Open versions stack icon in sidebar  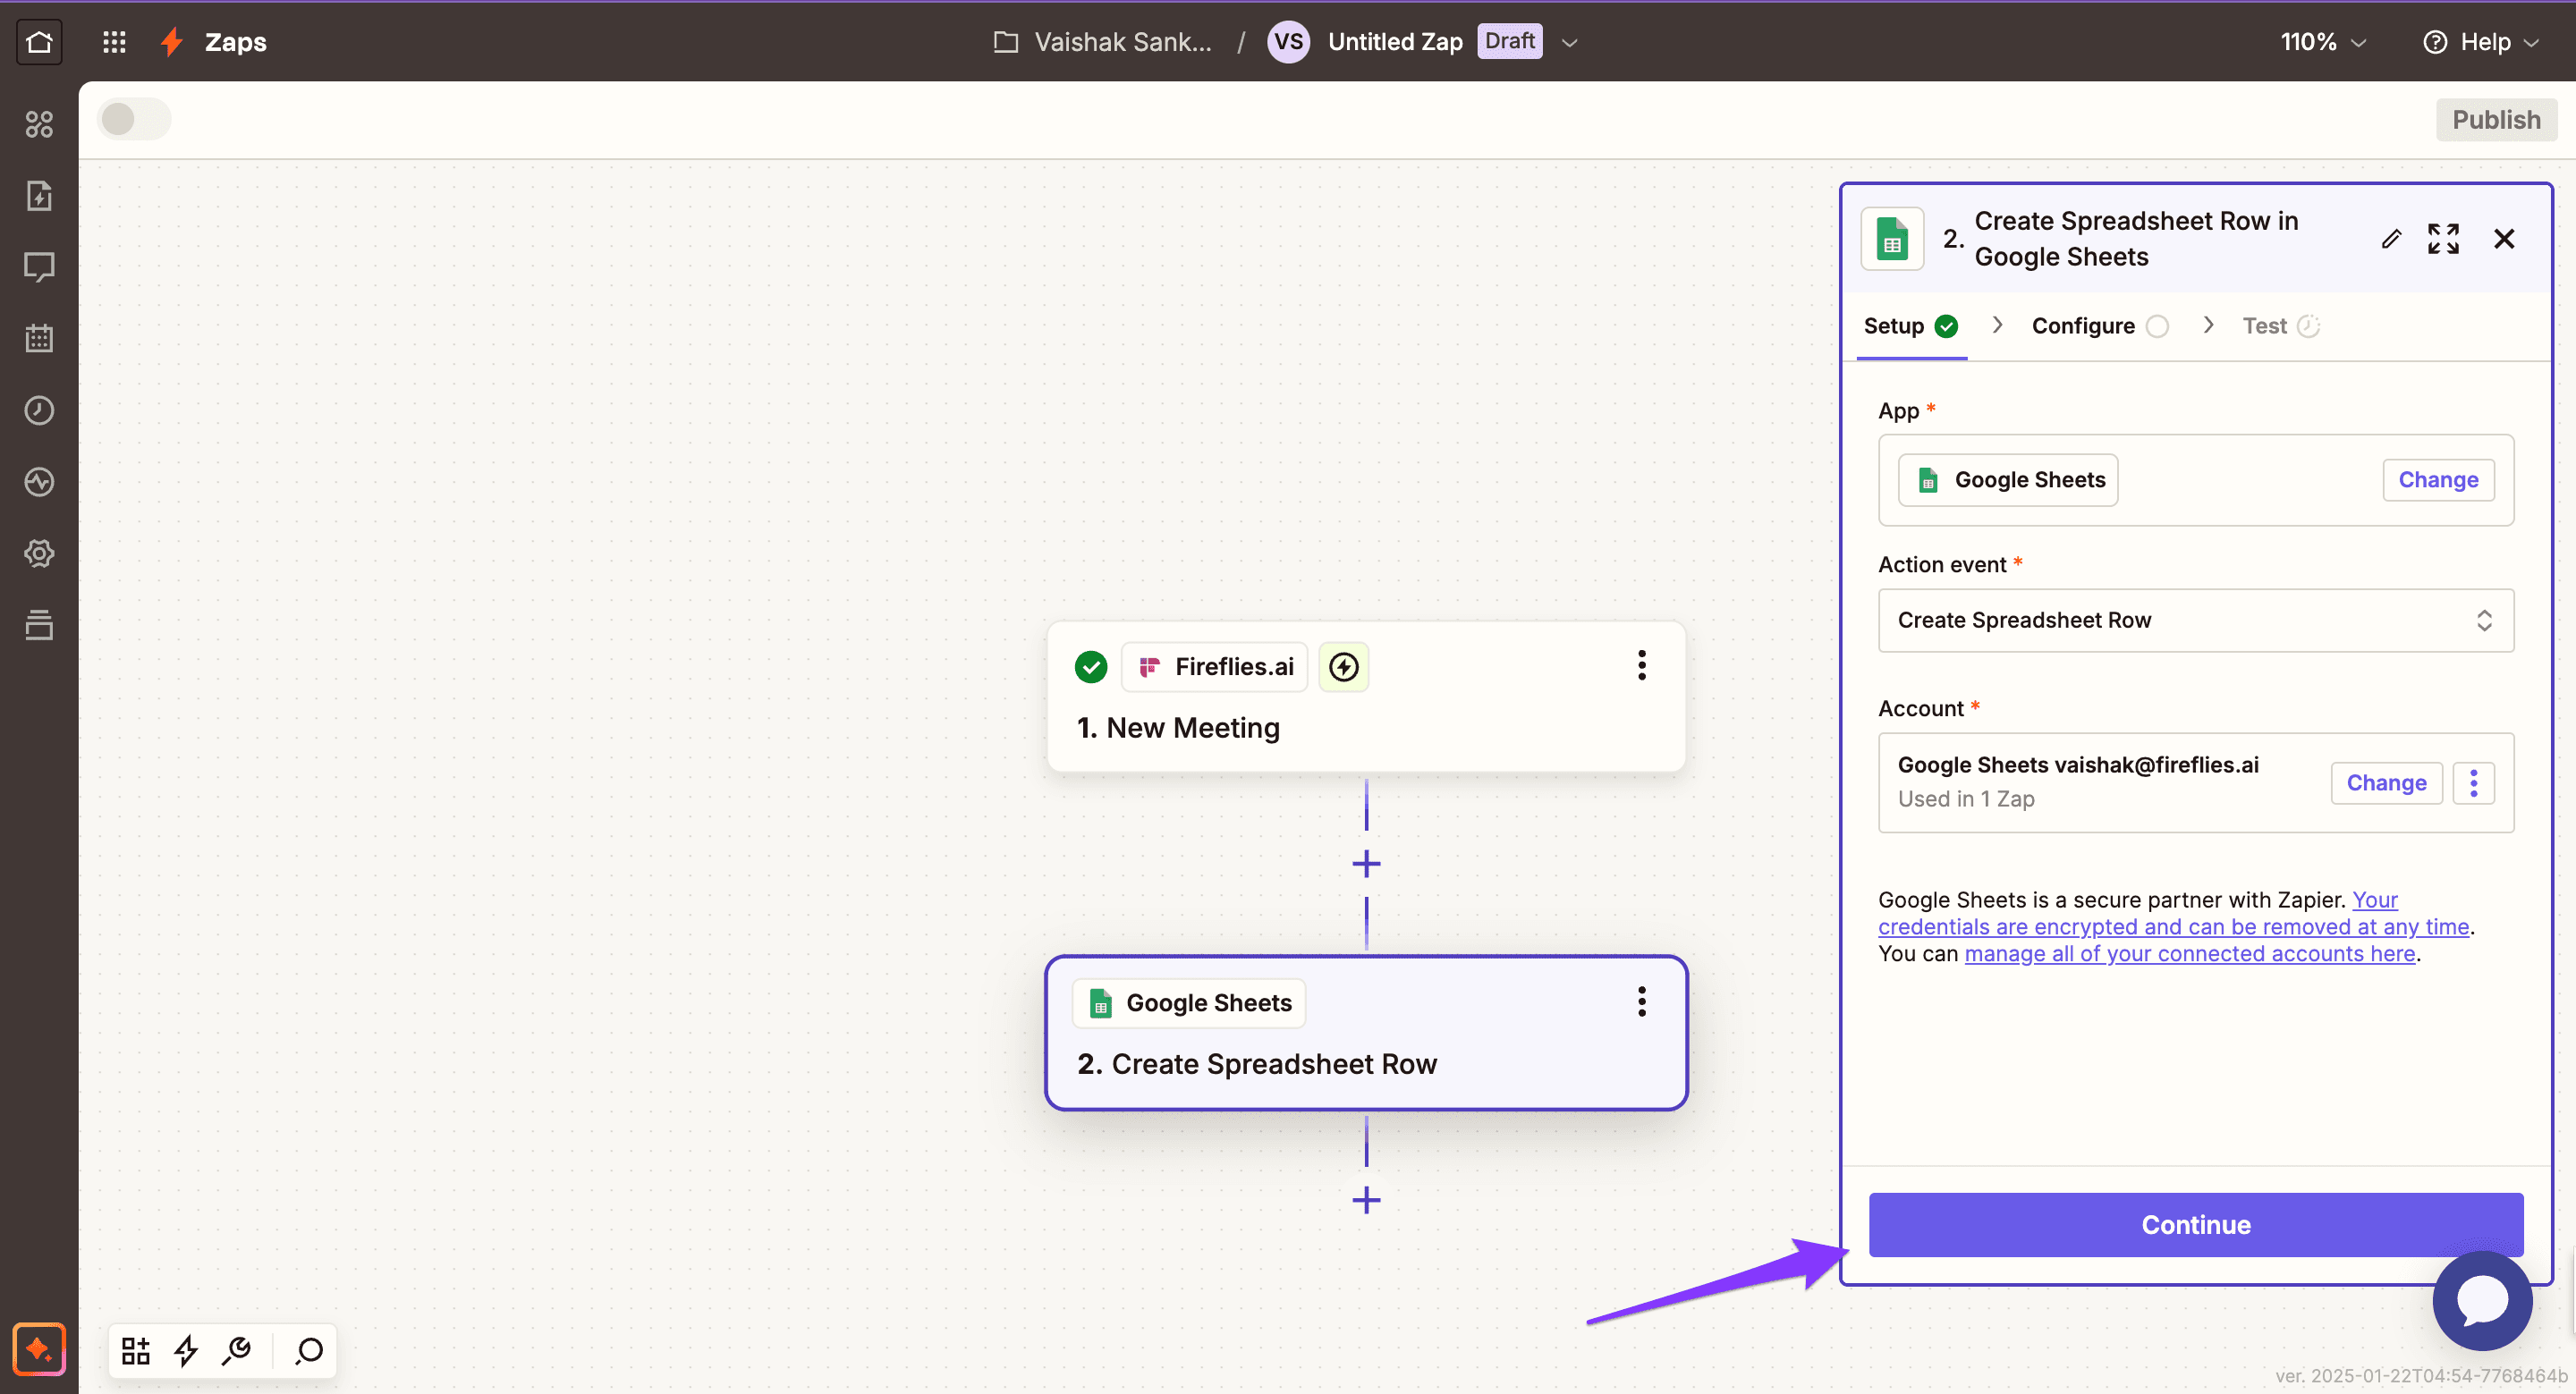39,625
